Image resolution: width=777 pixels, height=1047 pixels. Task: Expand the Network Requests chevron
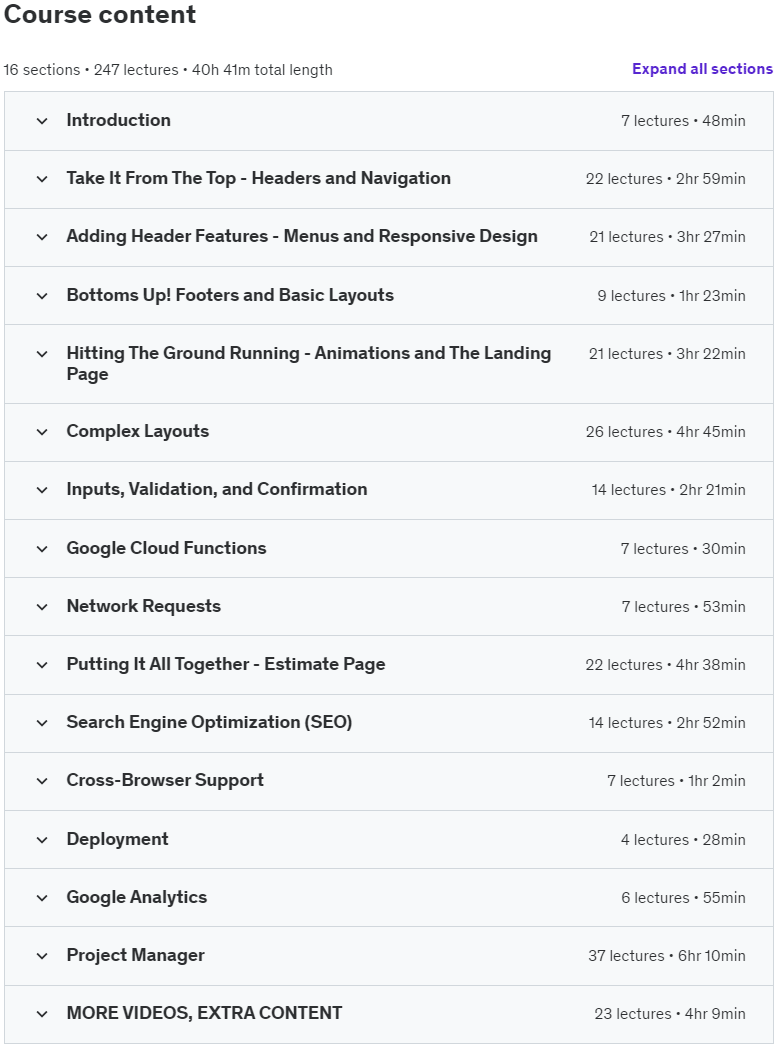coord(42,607)
